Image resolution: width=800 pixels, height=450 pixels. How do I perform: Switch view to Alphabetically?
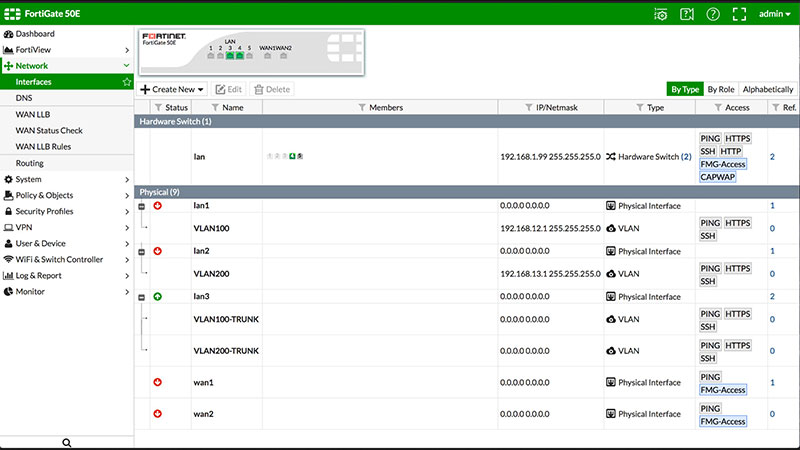[x=768, y=89]
